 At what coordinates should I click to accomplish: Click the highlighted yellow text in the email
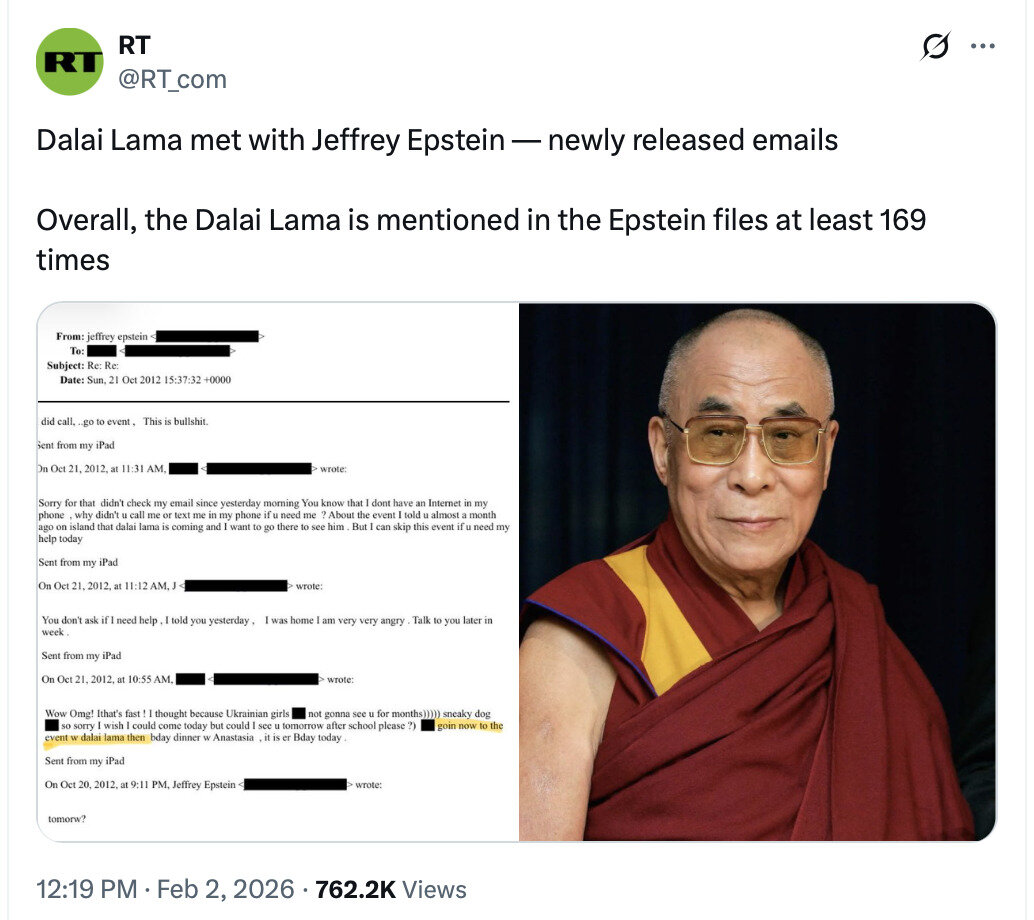point(274,731)
